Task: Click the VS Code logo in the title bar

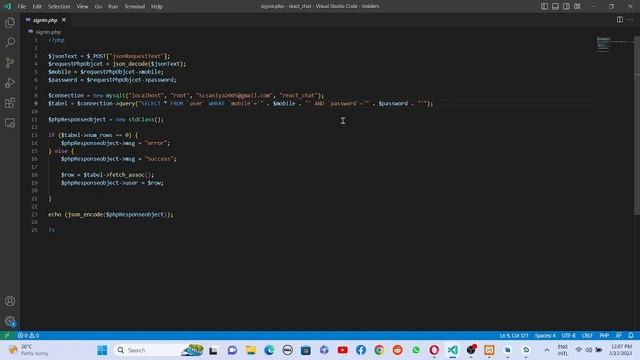Action: pos(7,6)
